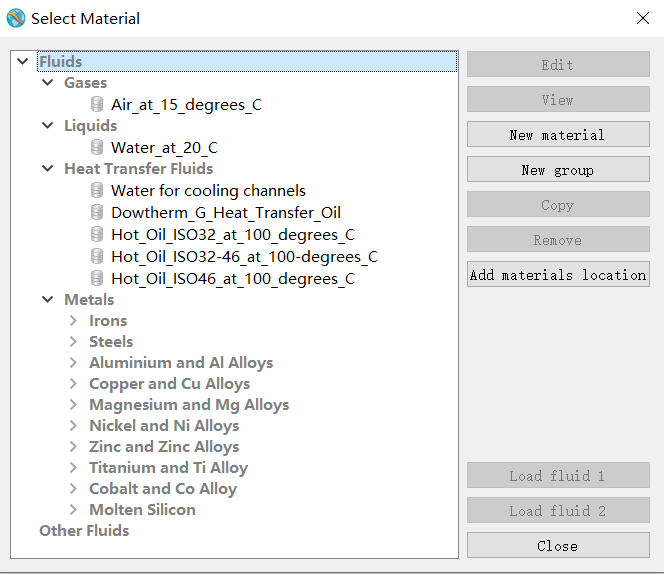Click the Dowtherm_G_Heat_Transfer_Oil material icon

tap(97, 212)
